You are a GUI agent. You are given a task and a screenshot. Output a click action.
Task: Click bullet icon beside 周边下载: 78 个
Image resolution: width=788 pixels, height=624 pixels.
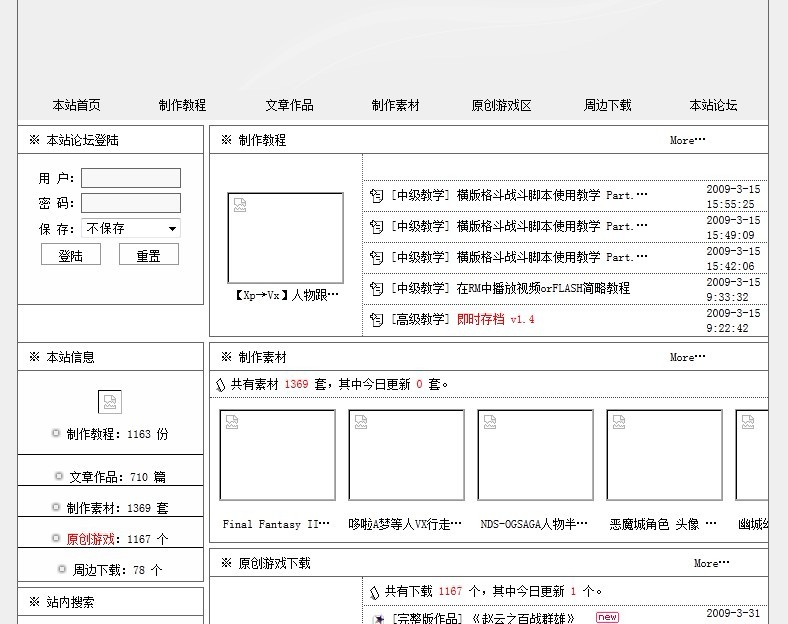click(x=62, y=569)
